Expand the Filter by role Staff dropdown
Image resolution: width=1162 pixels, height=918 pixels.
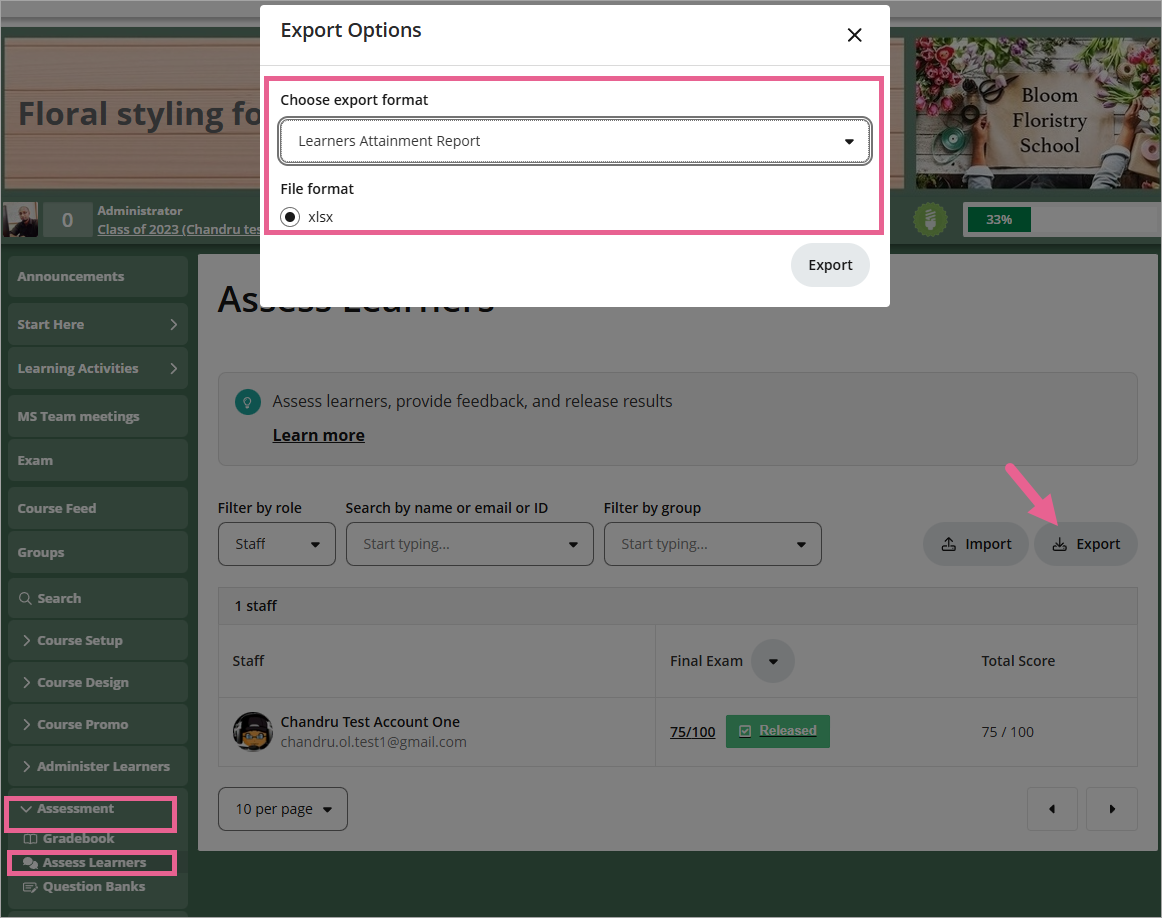[277, 544]
